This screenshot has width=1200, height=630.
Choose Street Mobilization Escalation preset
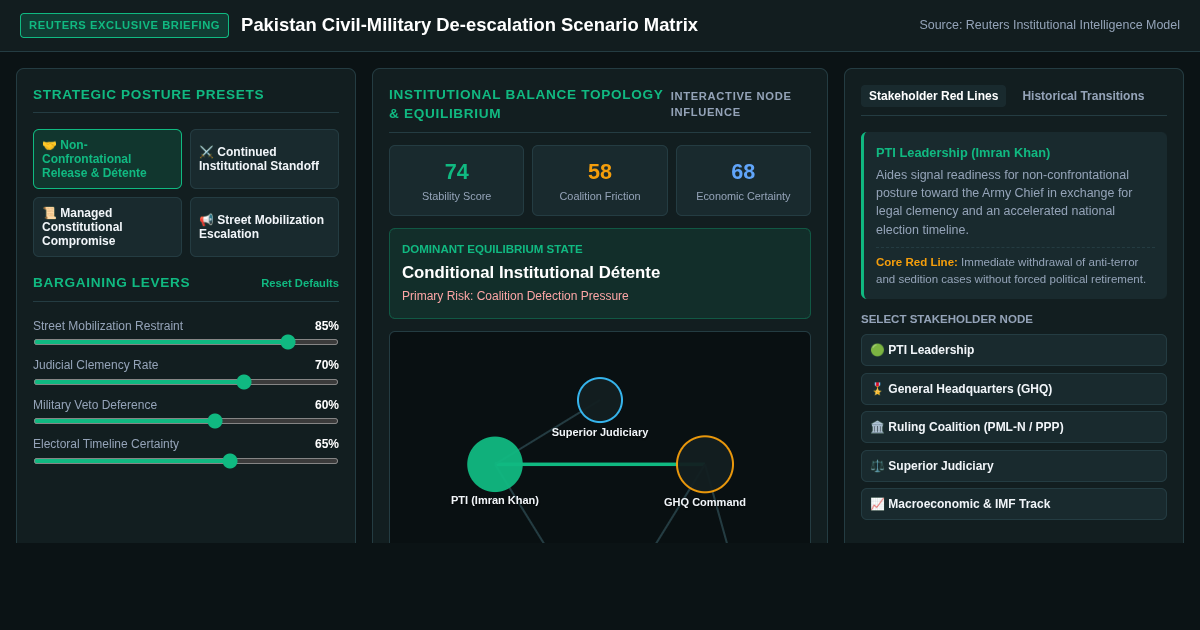[264, 227]
